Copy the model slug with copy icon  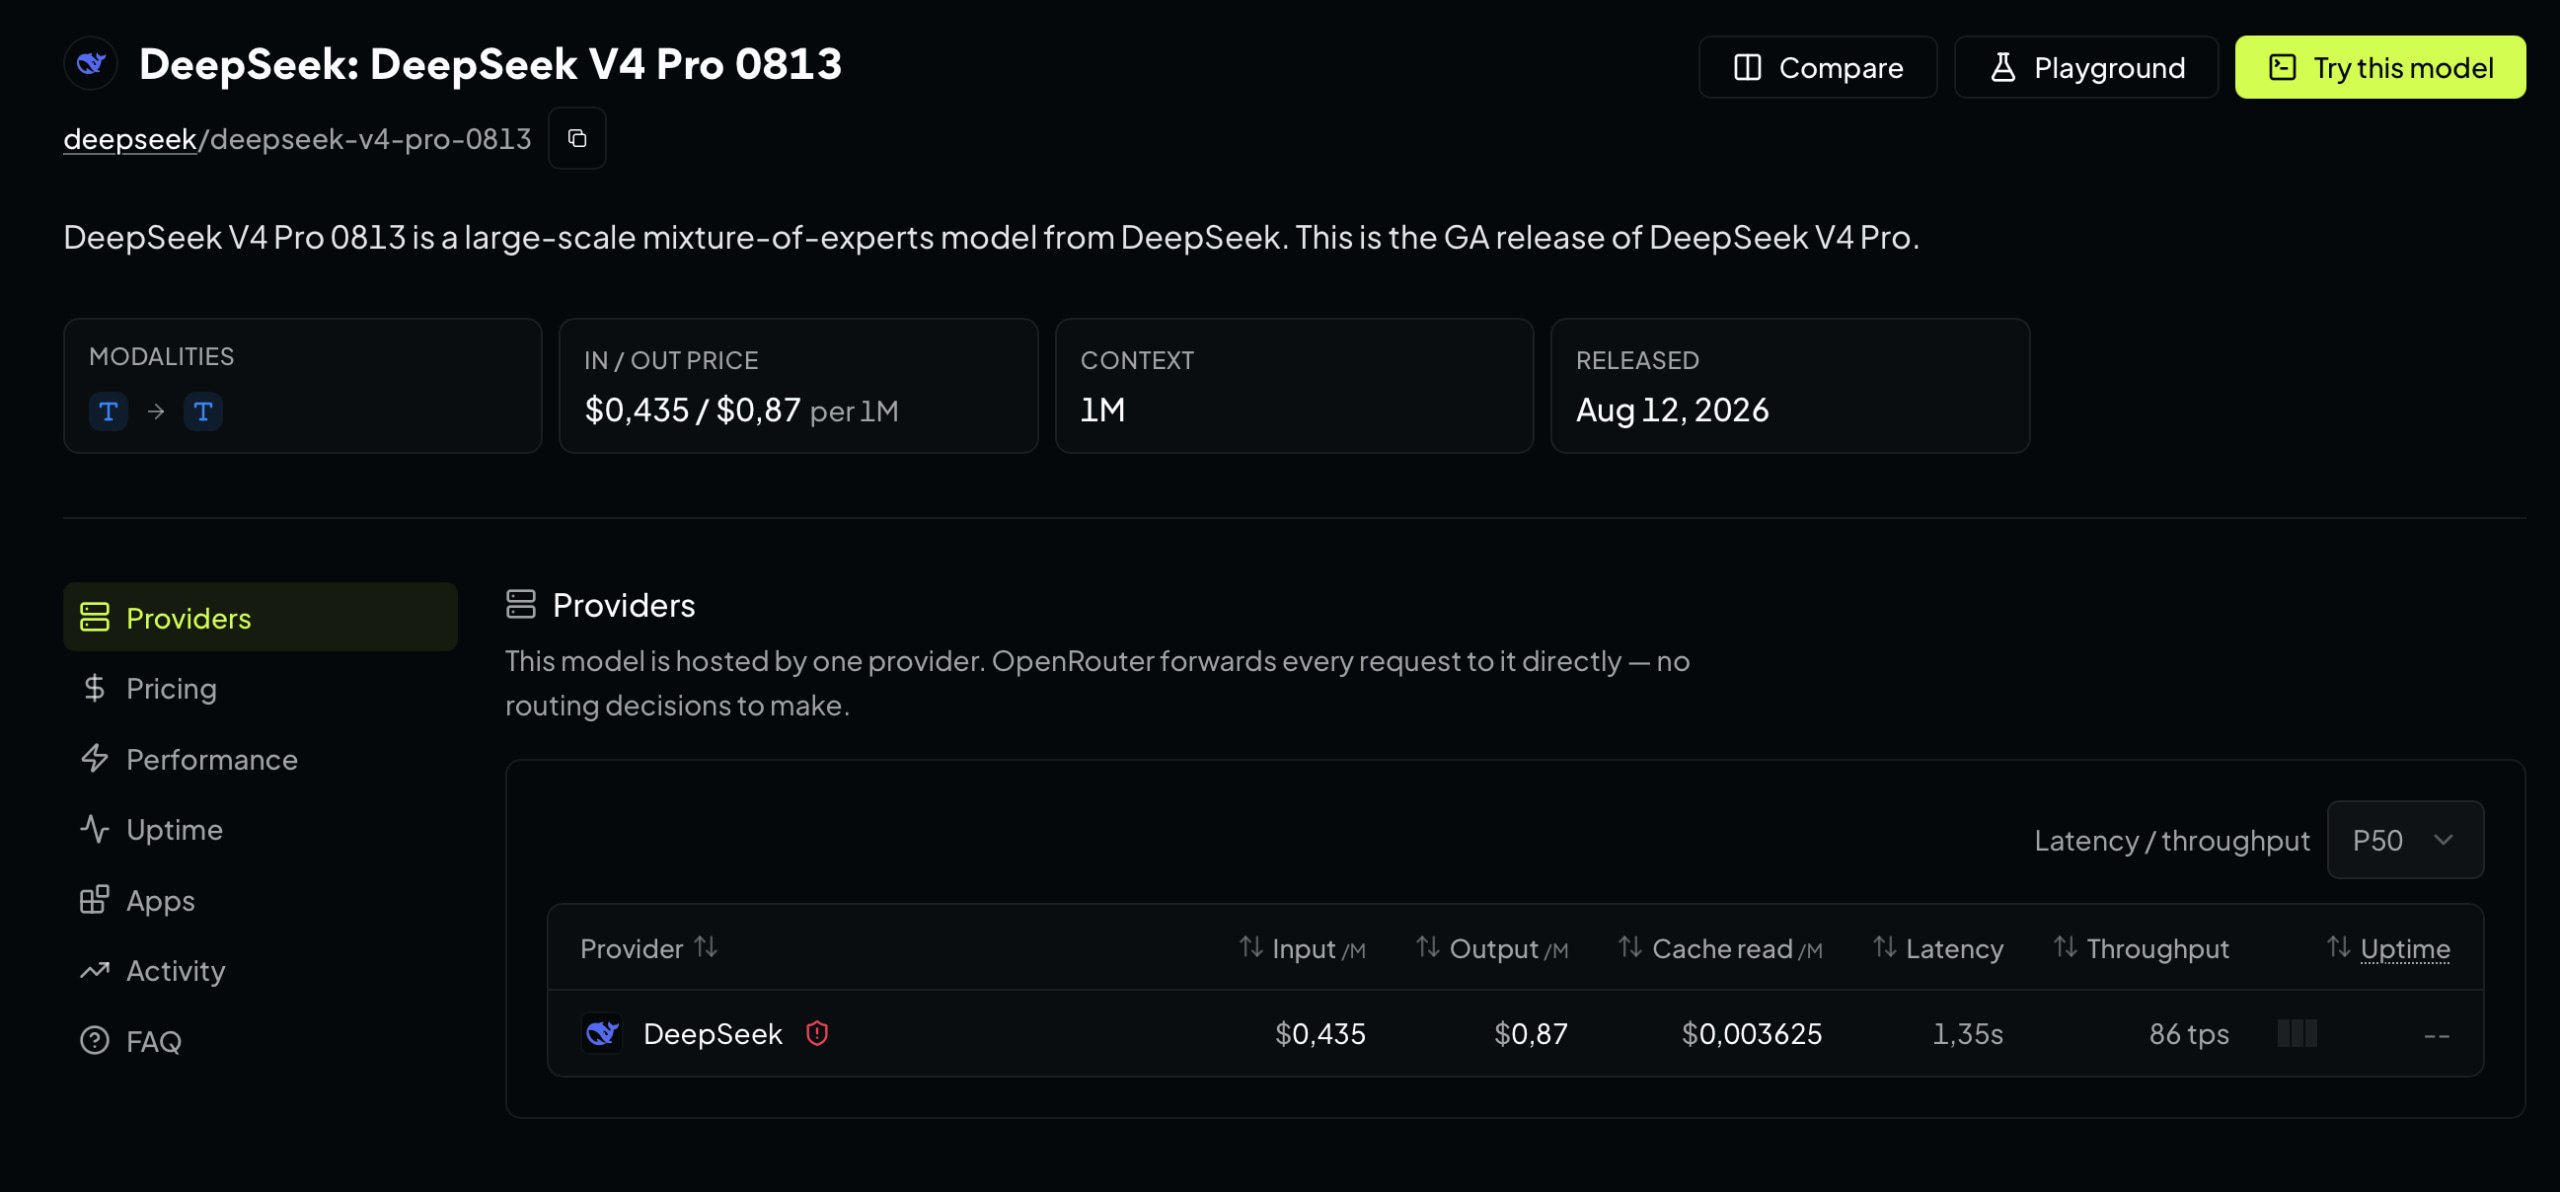pos(577,138)
